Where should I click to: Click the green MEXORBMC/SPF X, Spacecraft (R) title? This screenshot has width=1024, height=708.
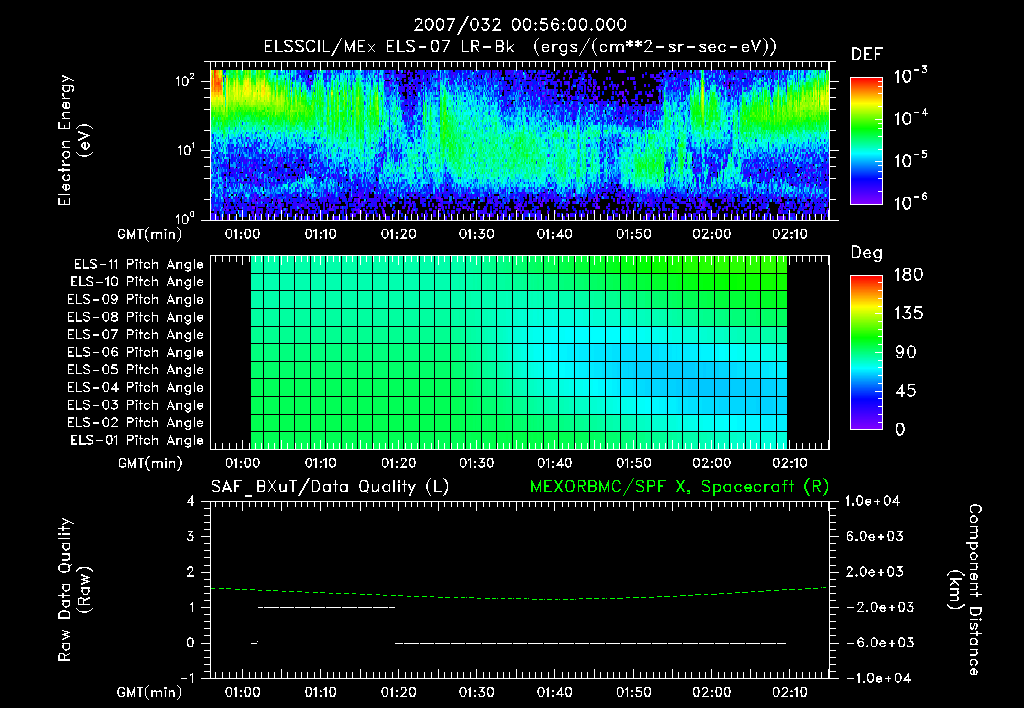(x=679, y=487)
